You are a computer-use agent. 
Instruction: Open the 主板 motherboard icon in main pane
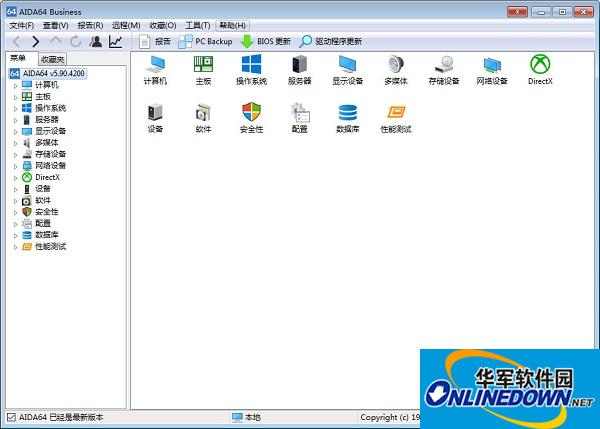point(203,70)
